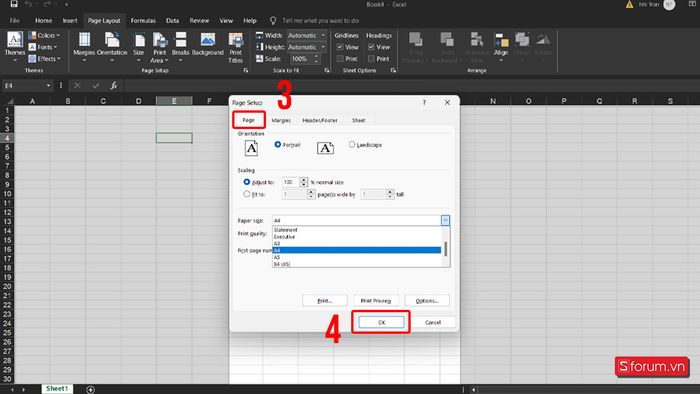
Task: Click the Tell me lightbulb search box
Action: 315,21
